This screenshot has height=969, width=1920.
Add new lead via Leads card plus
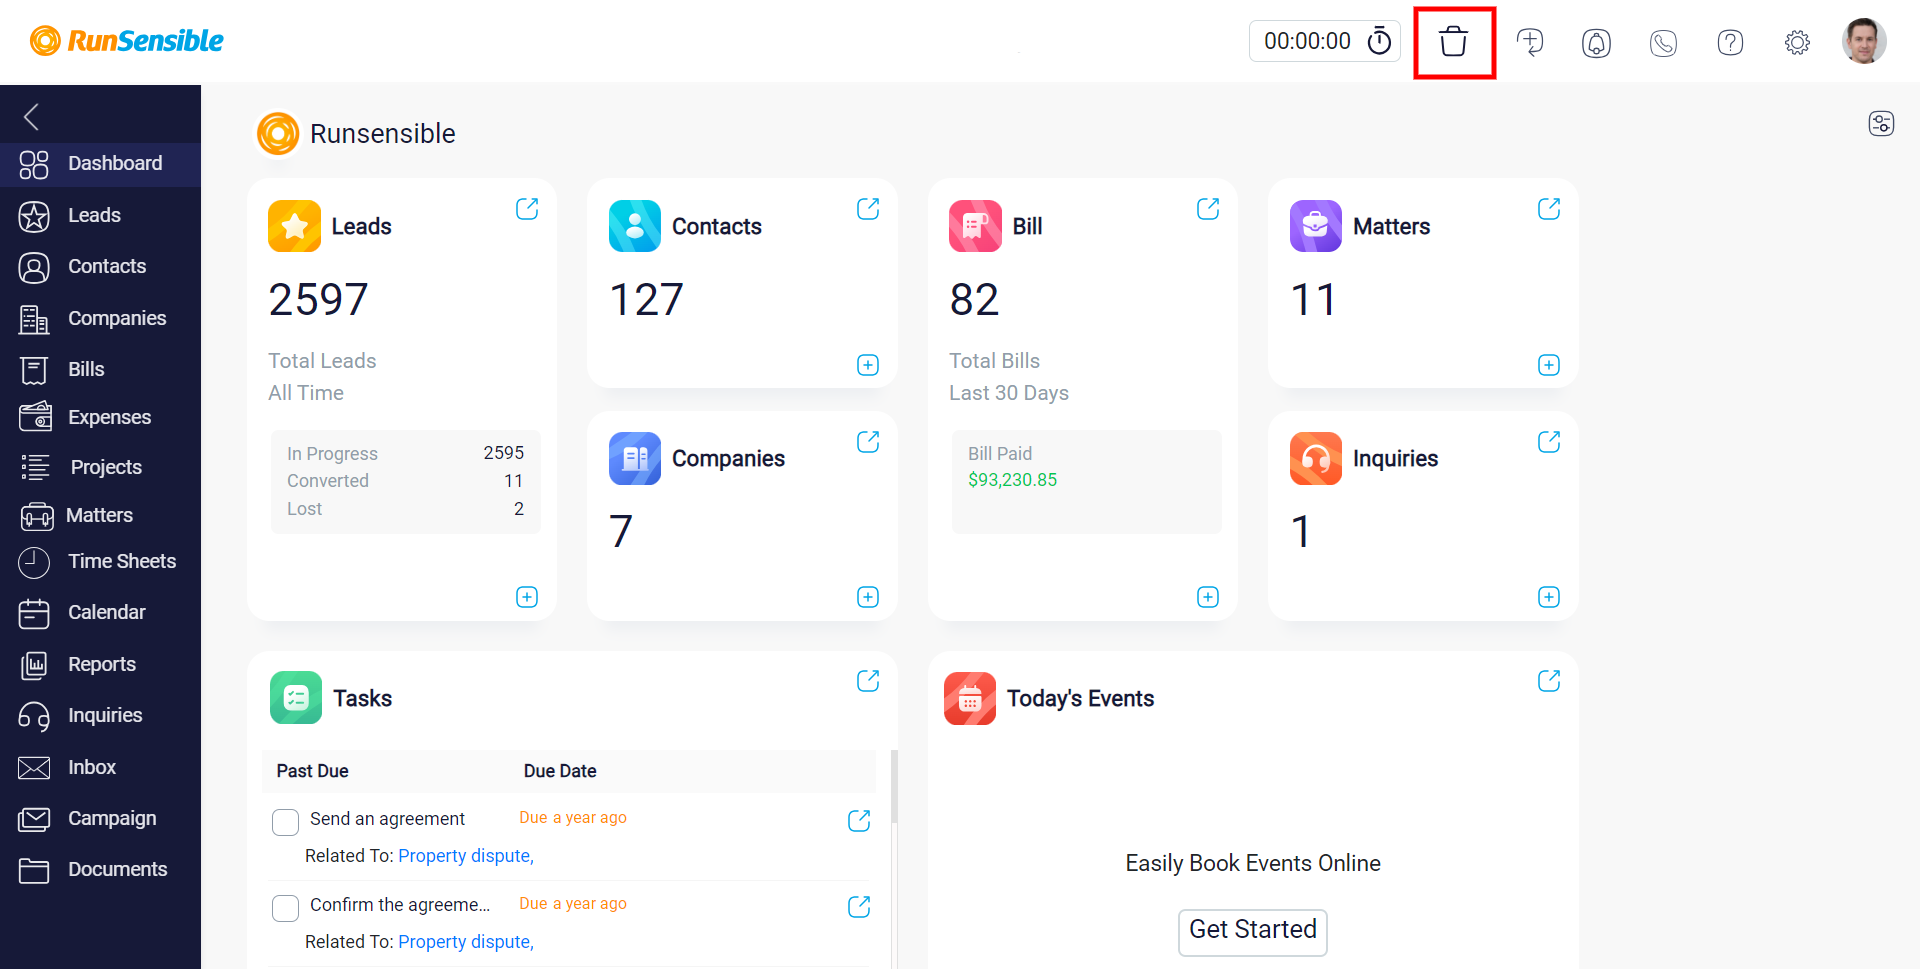coord(527,597)
